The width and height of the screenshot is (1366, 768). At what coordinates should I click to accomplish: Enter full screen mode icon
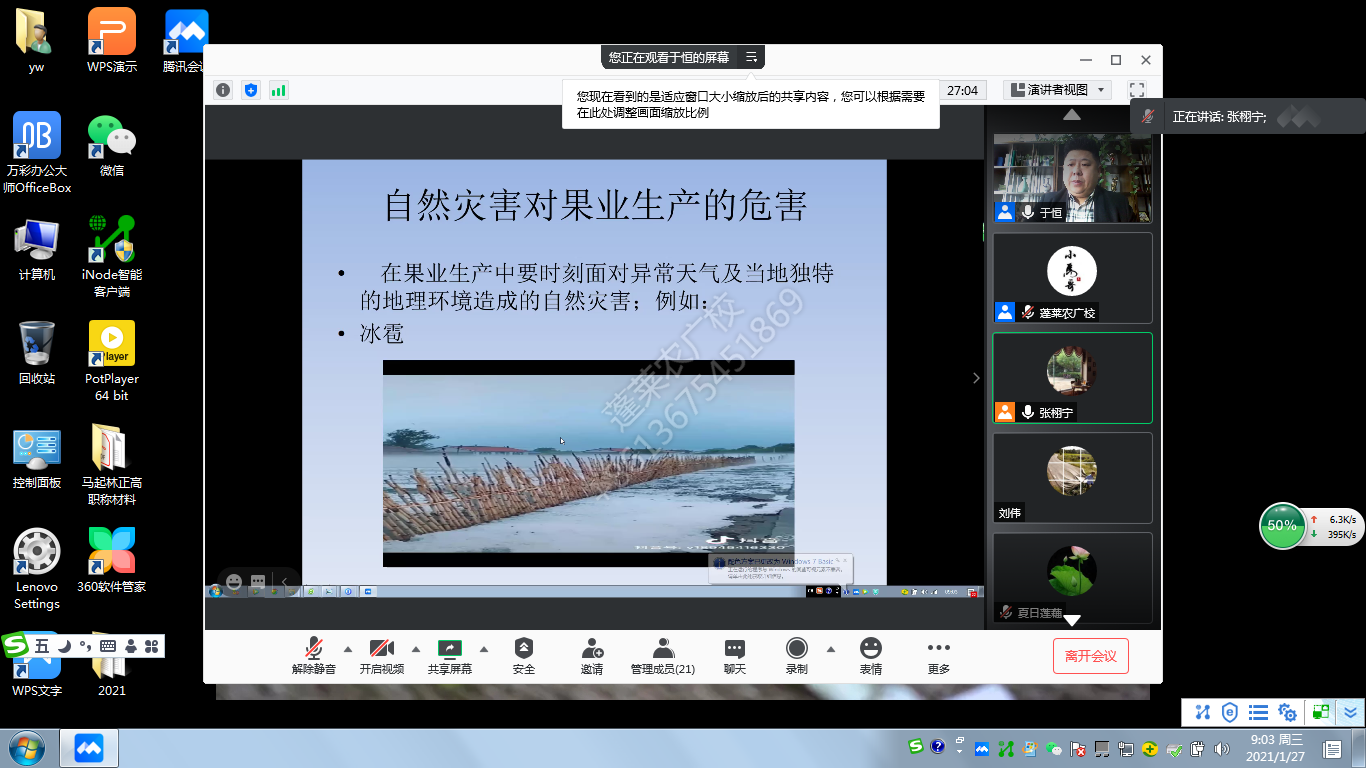[1137, 90]
